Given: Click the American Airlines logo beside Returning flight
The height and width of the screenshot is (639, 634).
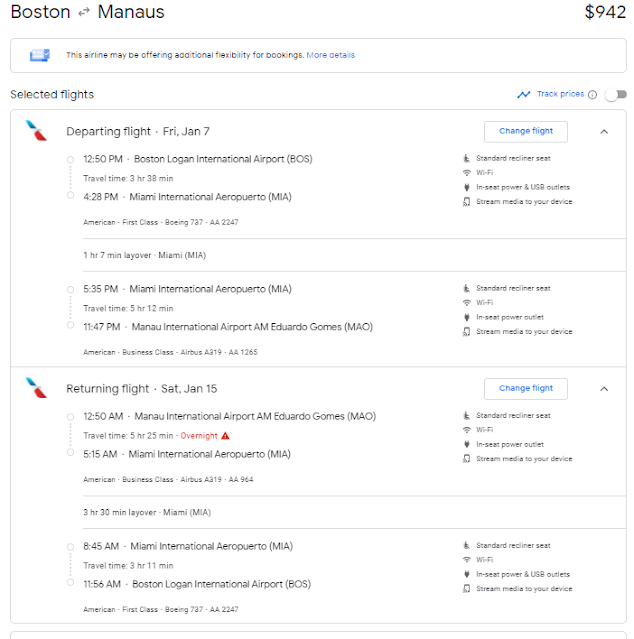Looking at the screenshot, I should (x=36, y=388).
